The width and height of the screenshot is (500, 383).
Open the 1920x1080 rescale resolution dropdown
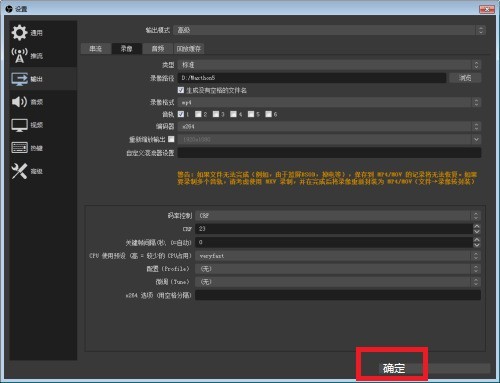329,139
